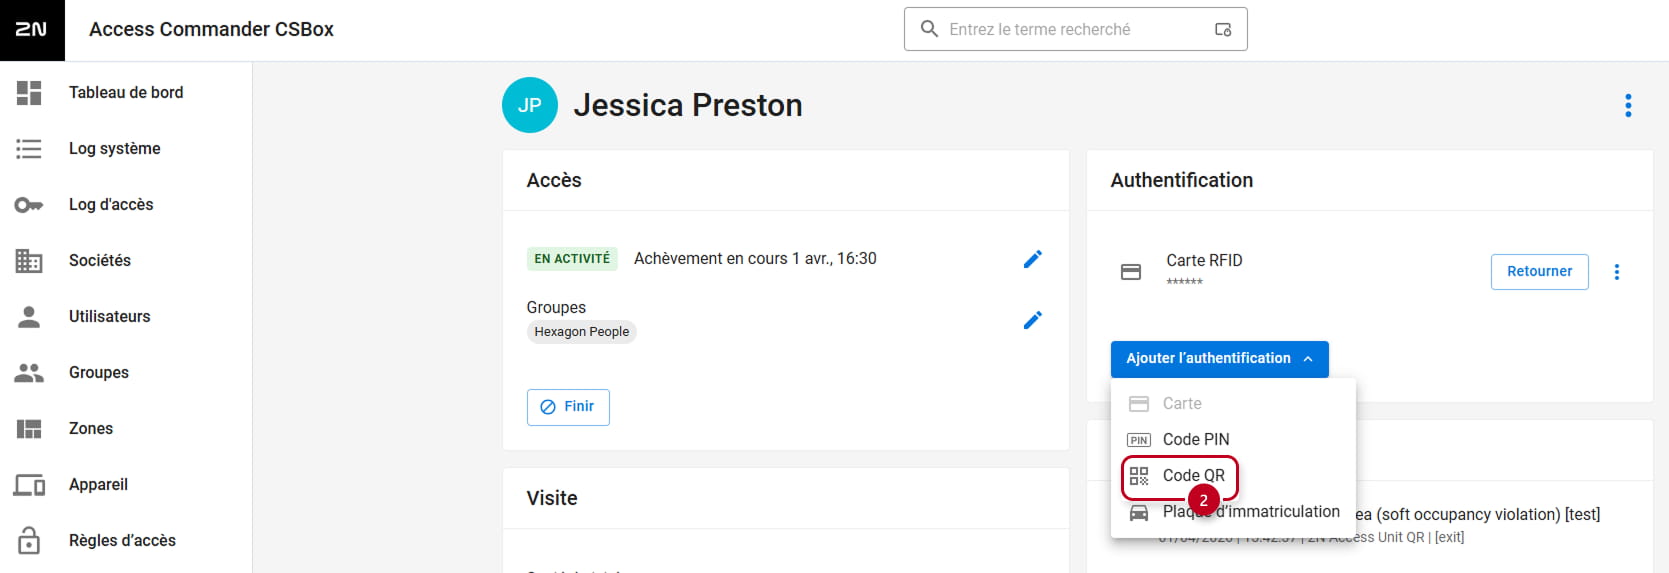Open the user page three-dot menu
This screenshot has width=1669, height=573.
pos(1628,105)
